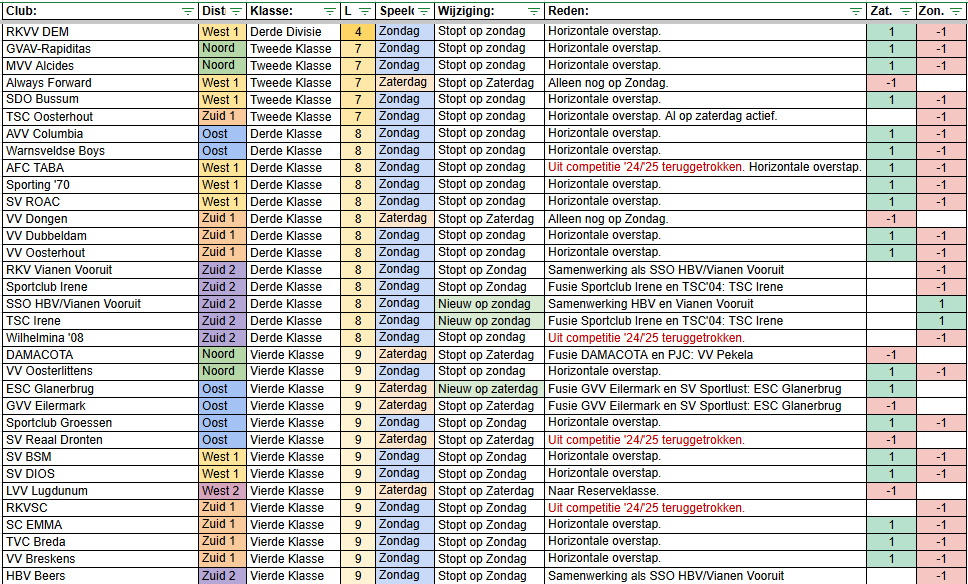The width and height of the screenshot is (968, 584).
Task: Select the cell TSC Irene in Club column
Action: pos(101,320)
